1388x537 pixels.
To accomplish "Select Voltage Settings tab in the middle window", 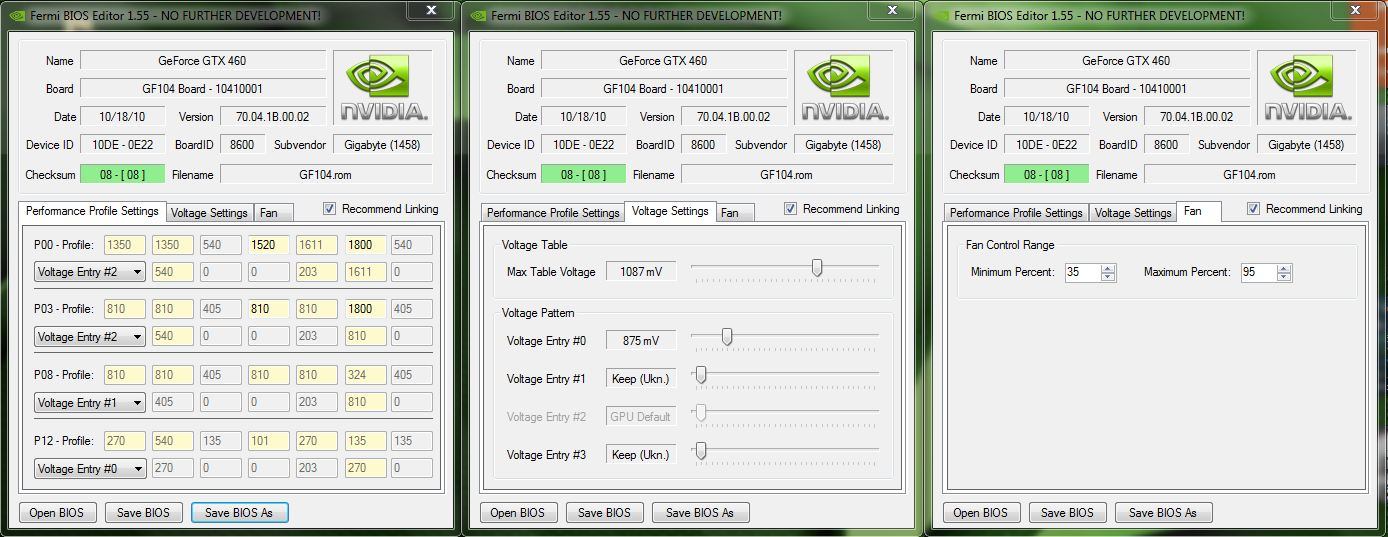I will tap(671, 211).
